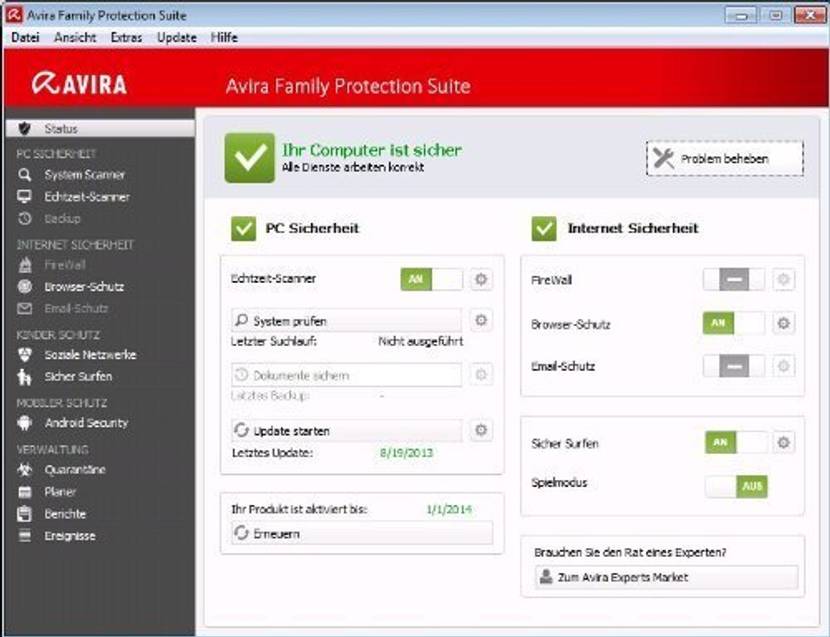Click the FireWall icon in sidebar
Image resolution: width=830 pixels, height=637 pixels.
24,265
